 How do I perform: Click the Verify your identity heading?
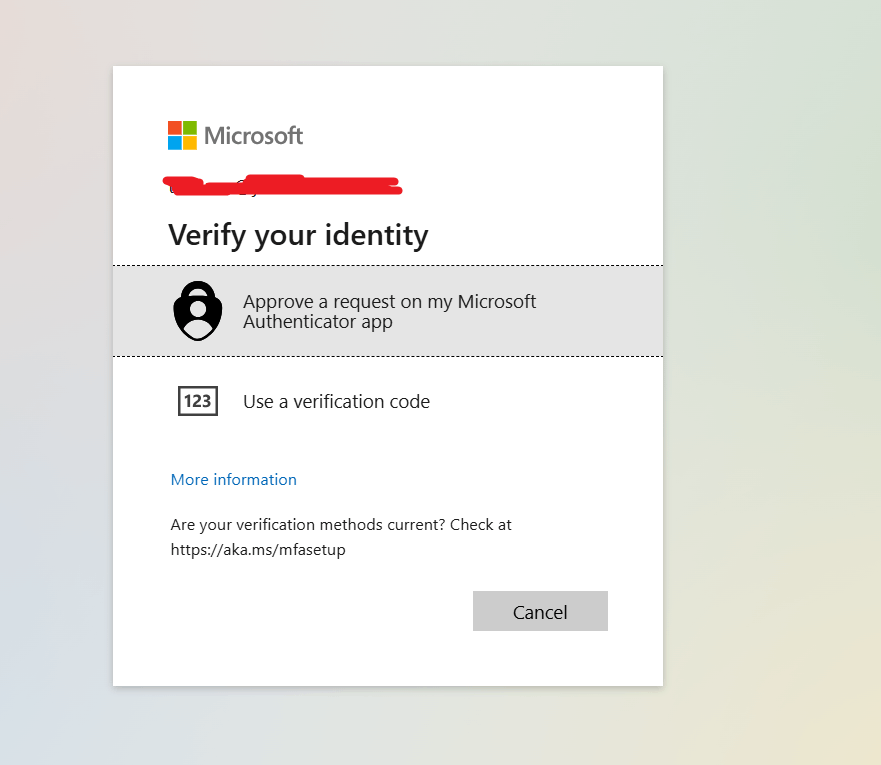(x=298, y=235)
